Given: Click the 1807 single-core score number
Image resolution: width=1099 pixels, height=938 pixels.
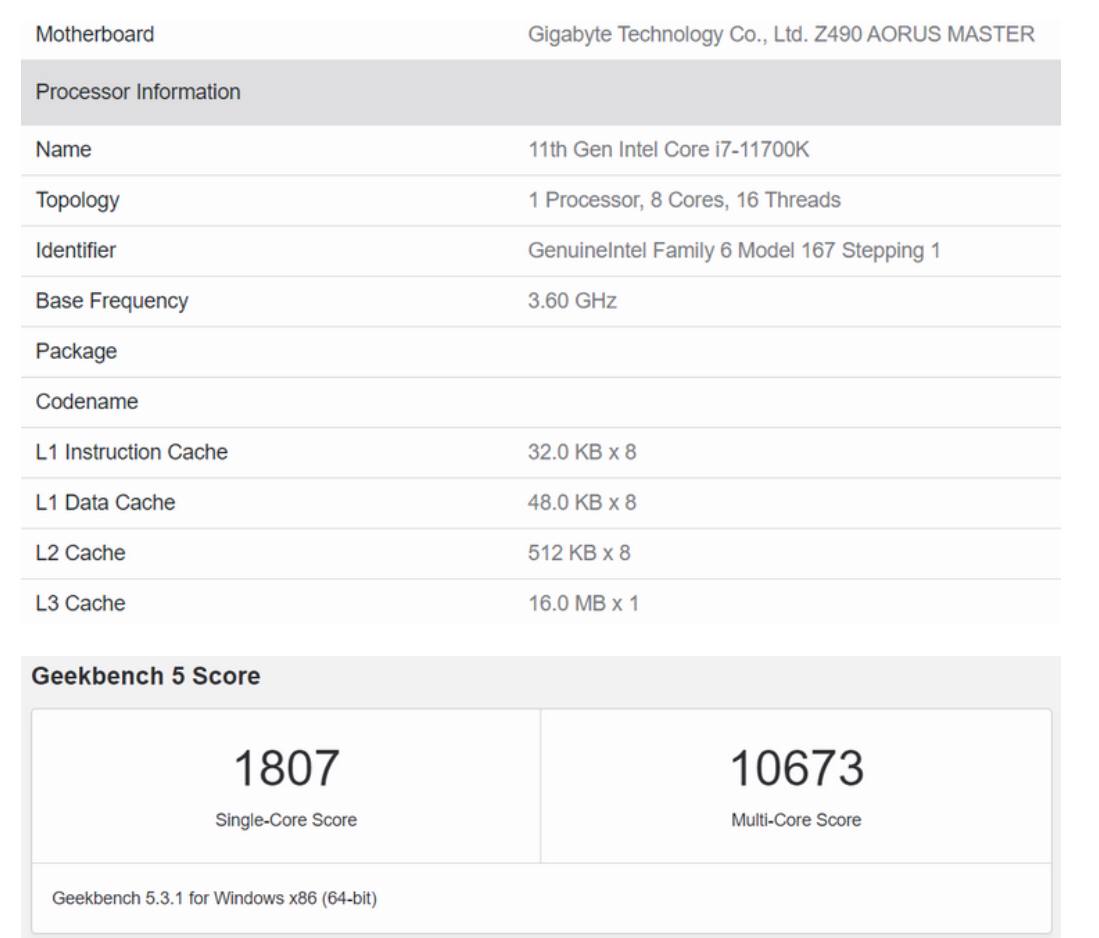Looking at the screenshot, I should click(x=286, y=768).
